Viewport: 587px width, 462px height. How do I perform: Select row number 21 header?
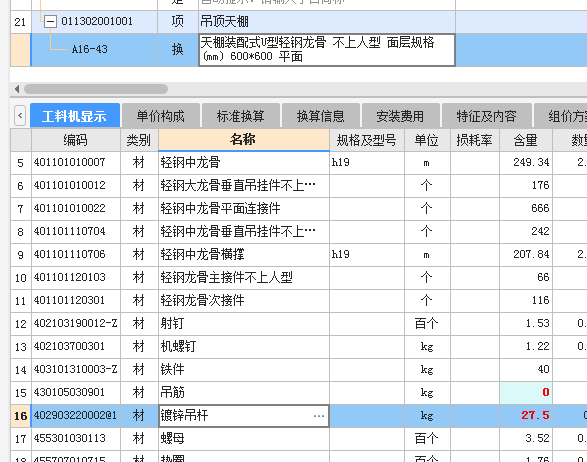(20, 21)
